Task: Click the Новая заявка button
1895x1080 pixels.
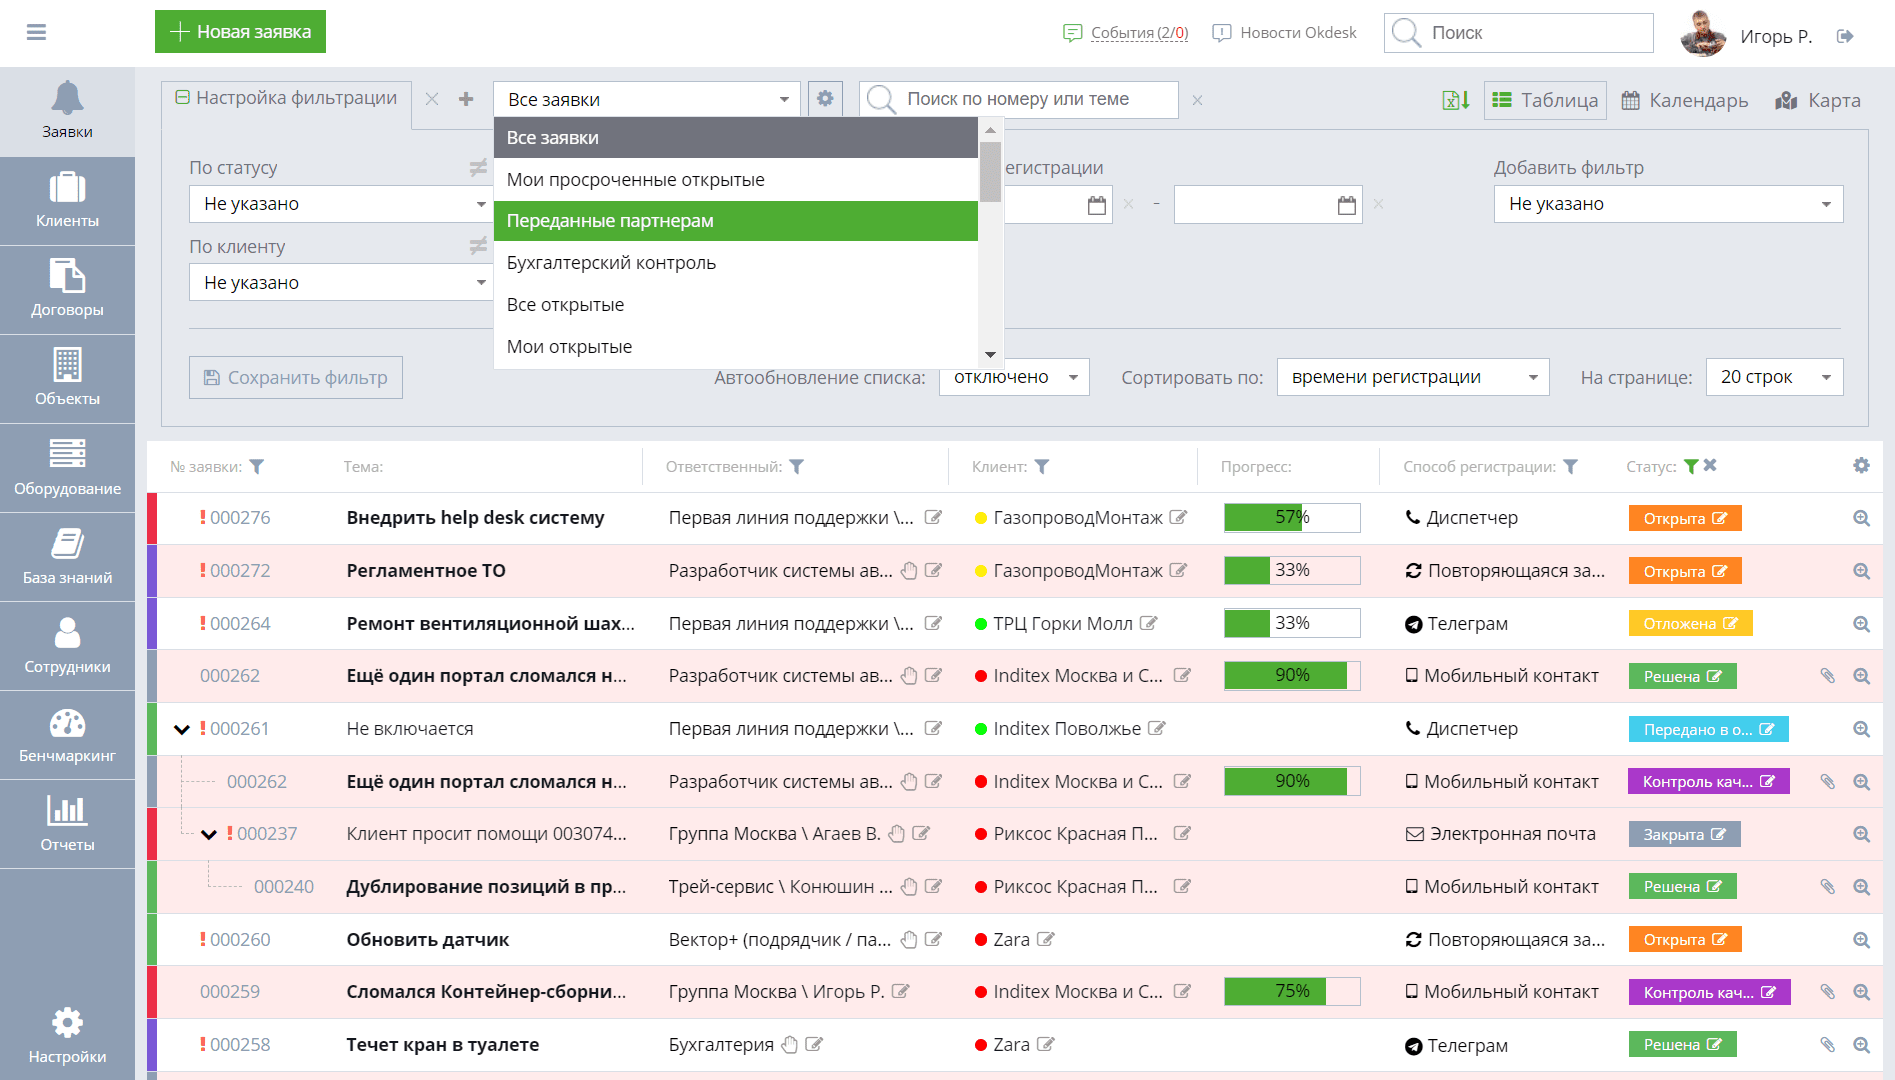Action: 240,32
